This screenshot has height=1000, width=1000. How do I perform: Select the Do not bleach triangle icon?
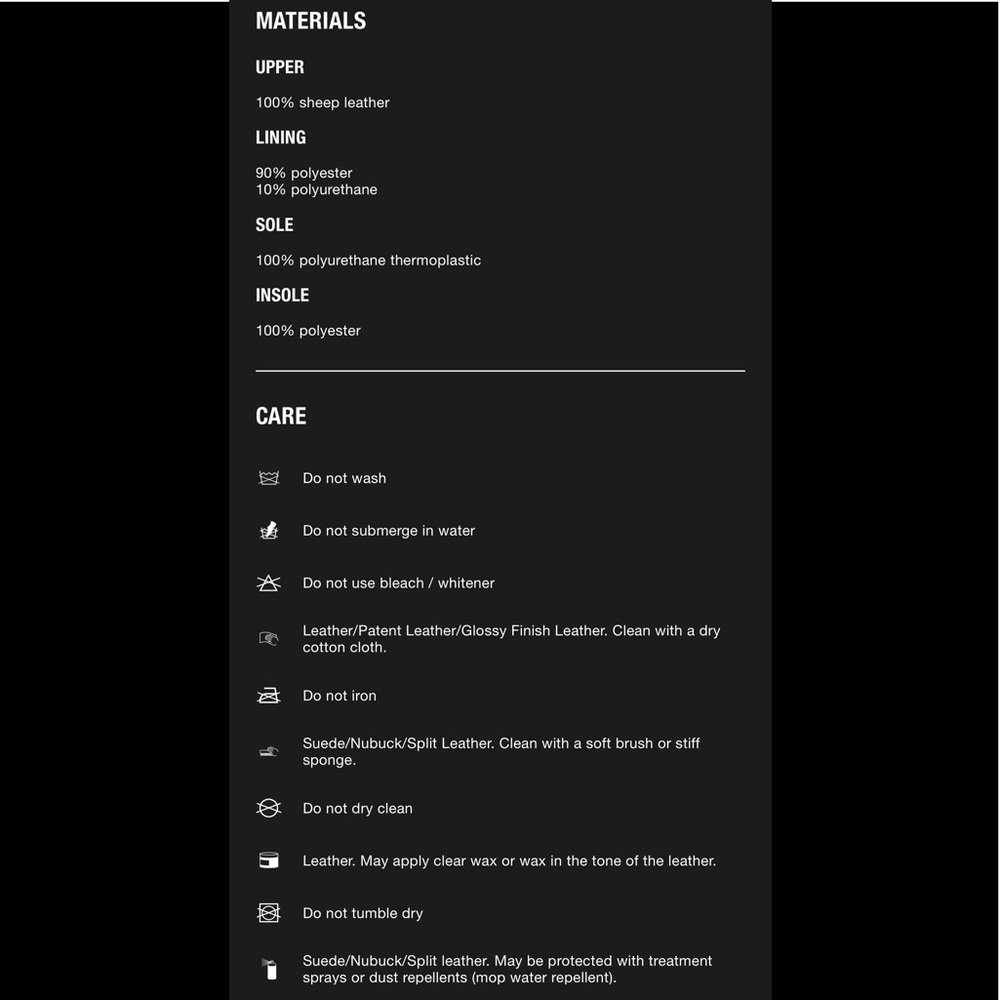[x=268, y=583]
